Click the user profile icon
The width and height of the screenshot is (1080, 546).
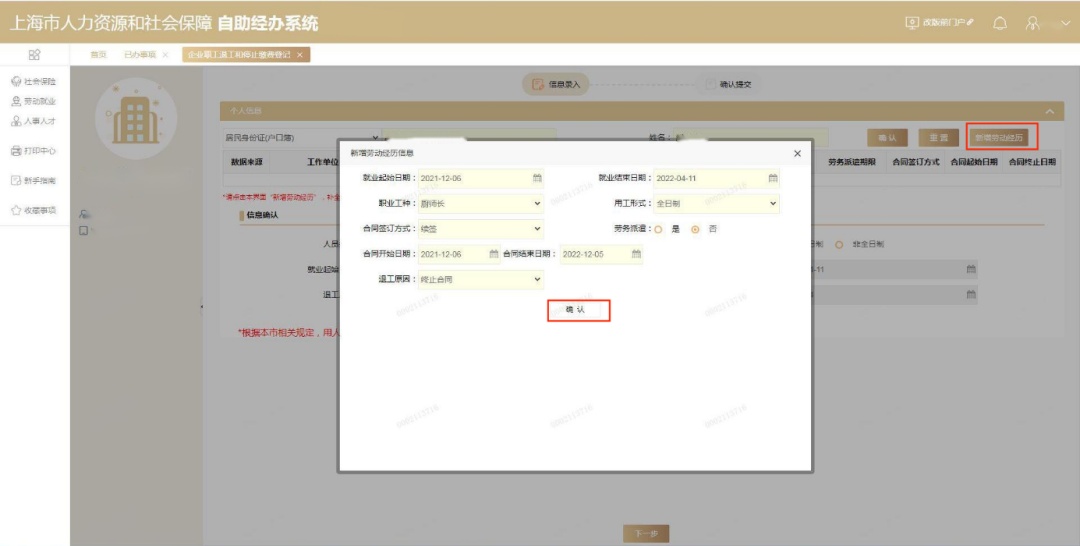1033,22
